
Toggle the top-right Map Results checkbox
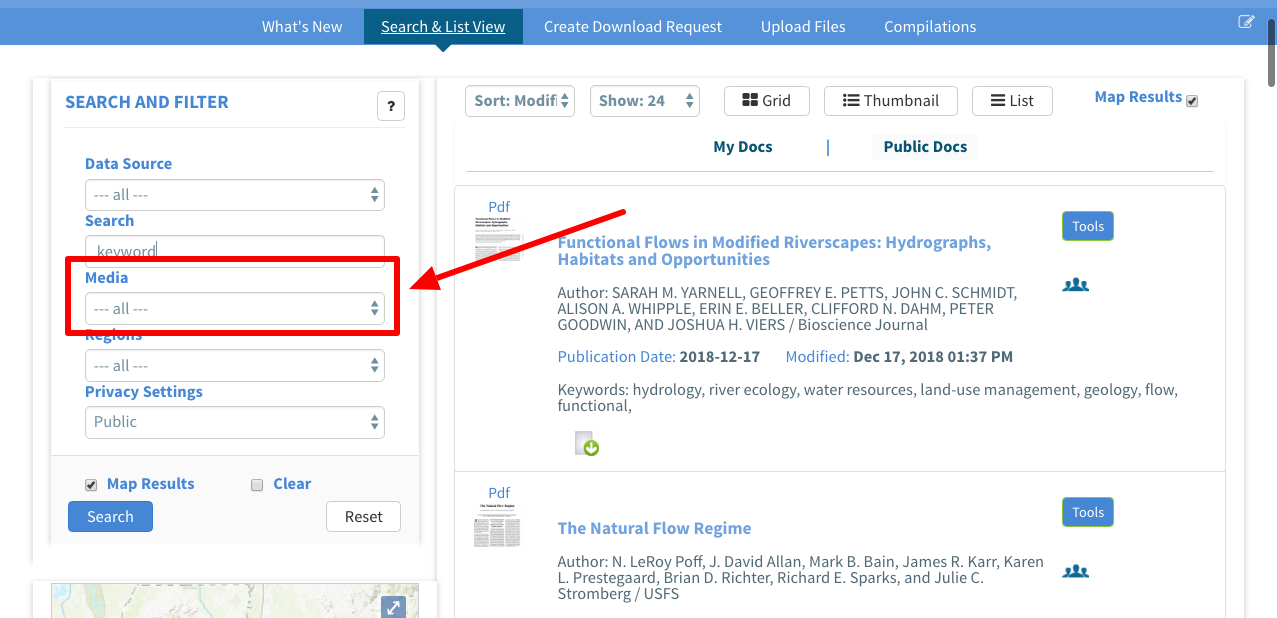pos(1192,101)
